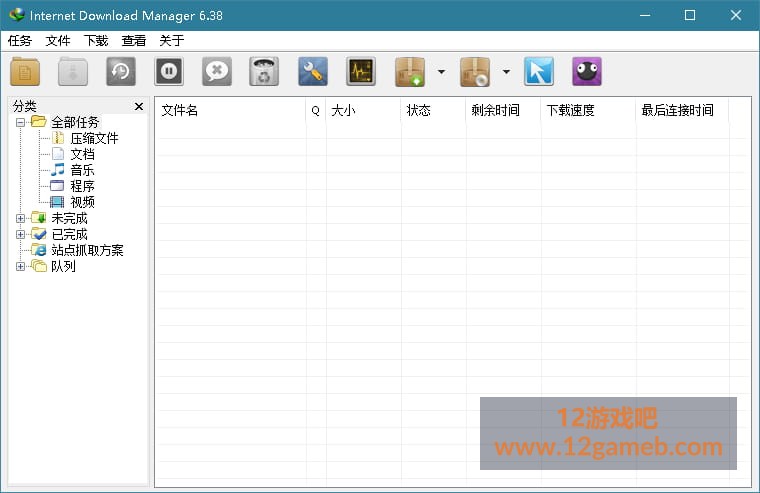The width and height of the screenshot is (760, 493).
Task: Open dropdown arrow beside green-arrow box icon
Action: click(x=441, y=72)
